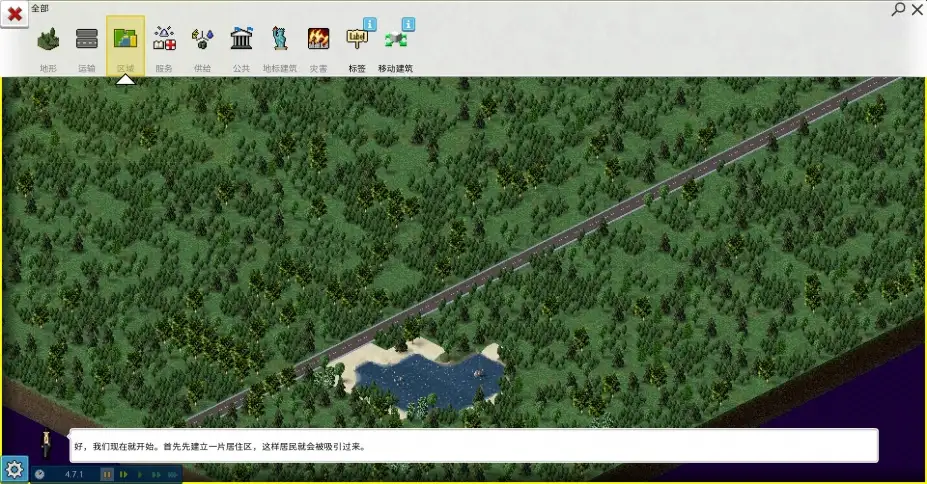Click the search magnifier in top right

click(x=899, y=9)
